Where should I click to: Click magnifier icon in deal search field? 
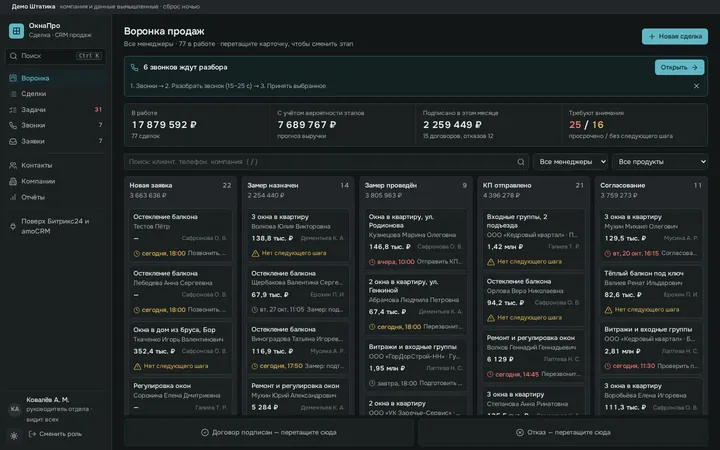click(x=521, y=162)
